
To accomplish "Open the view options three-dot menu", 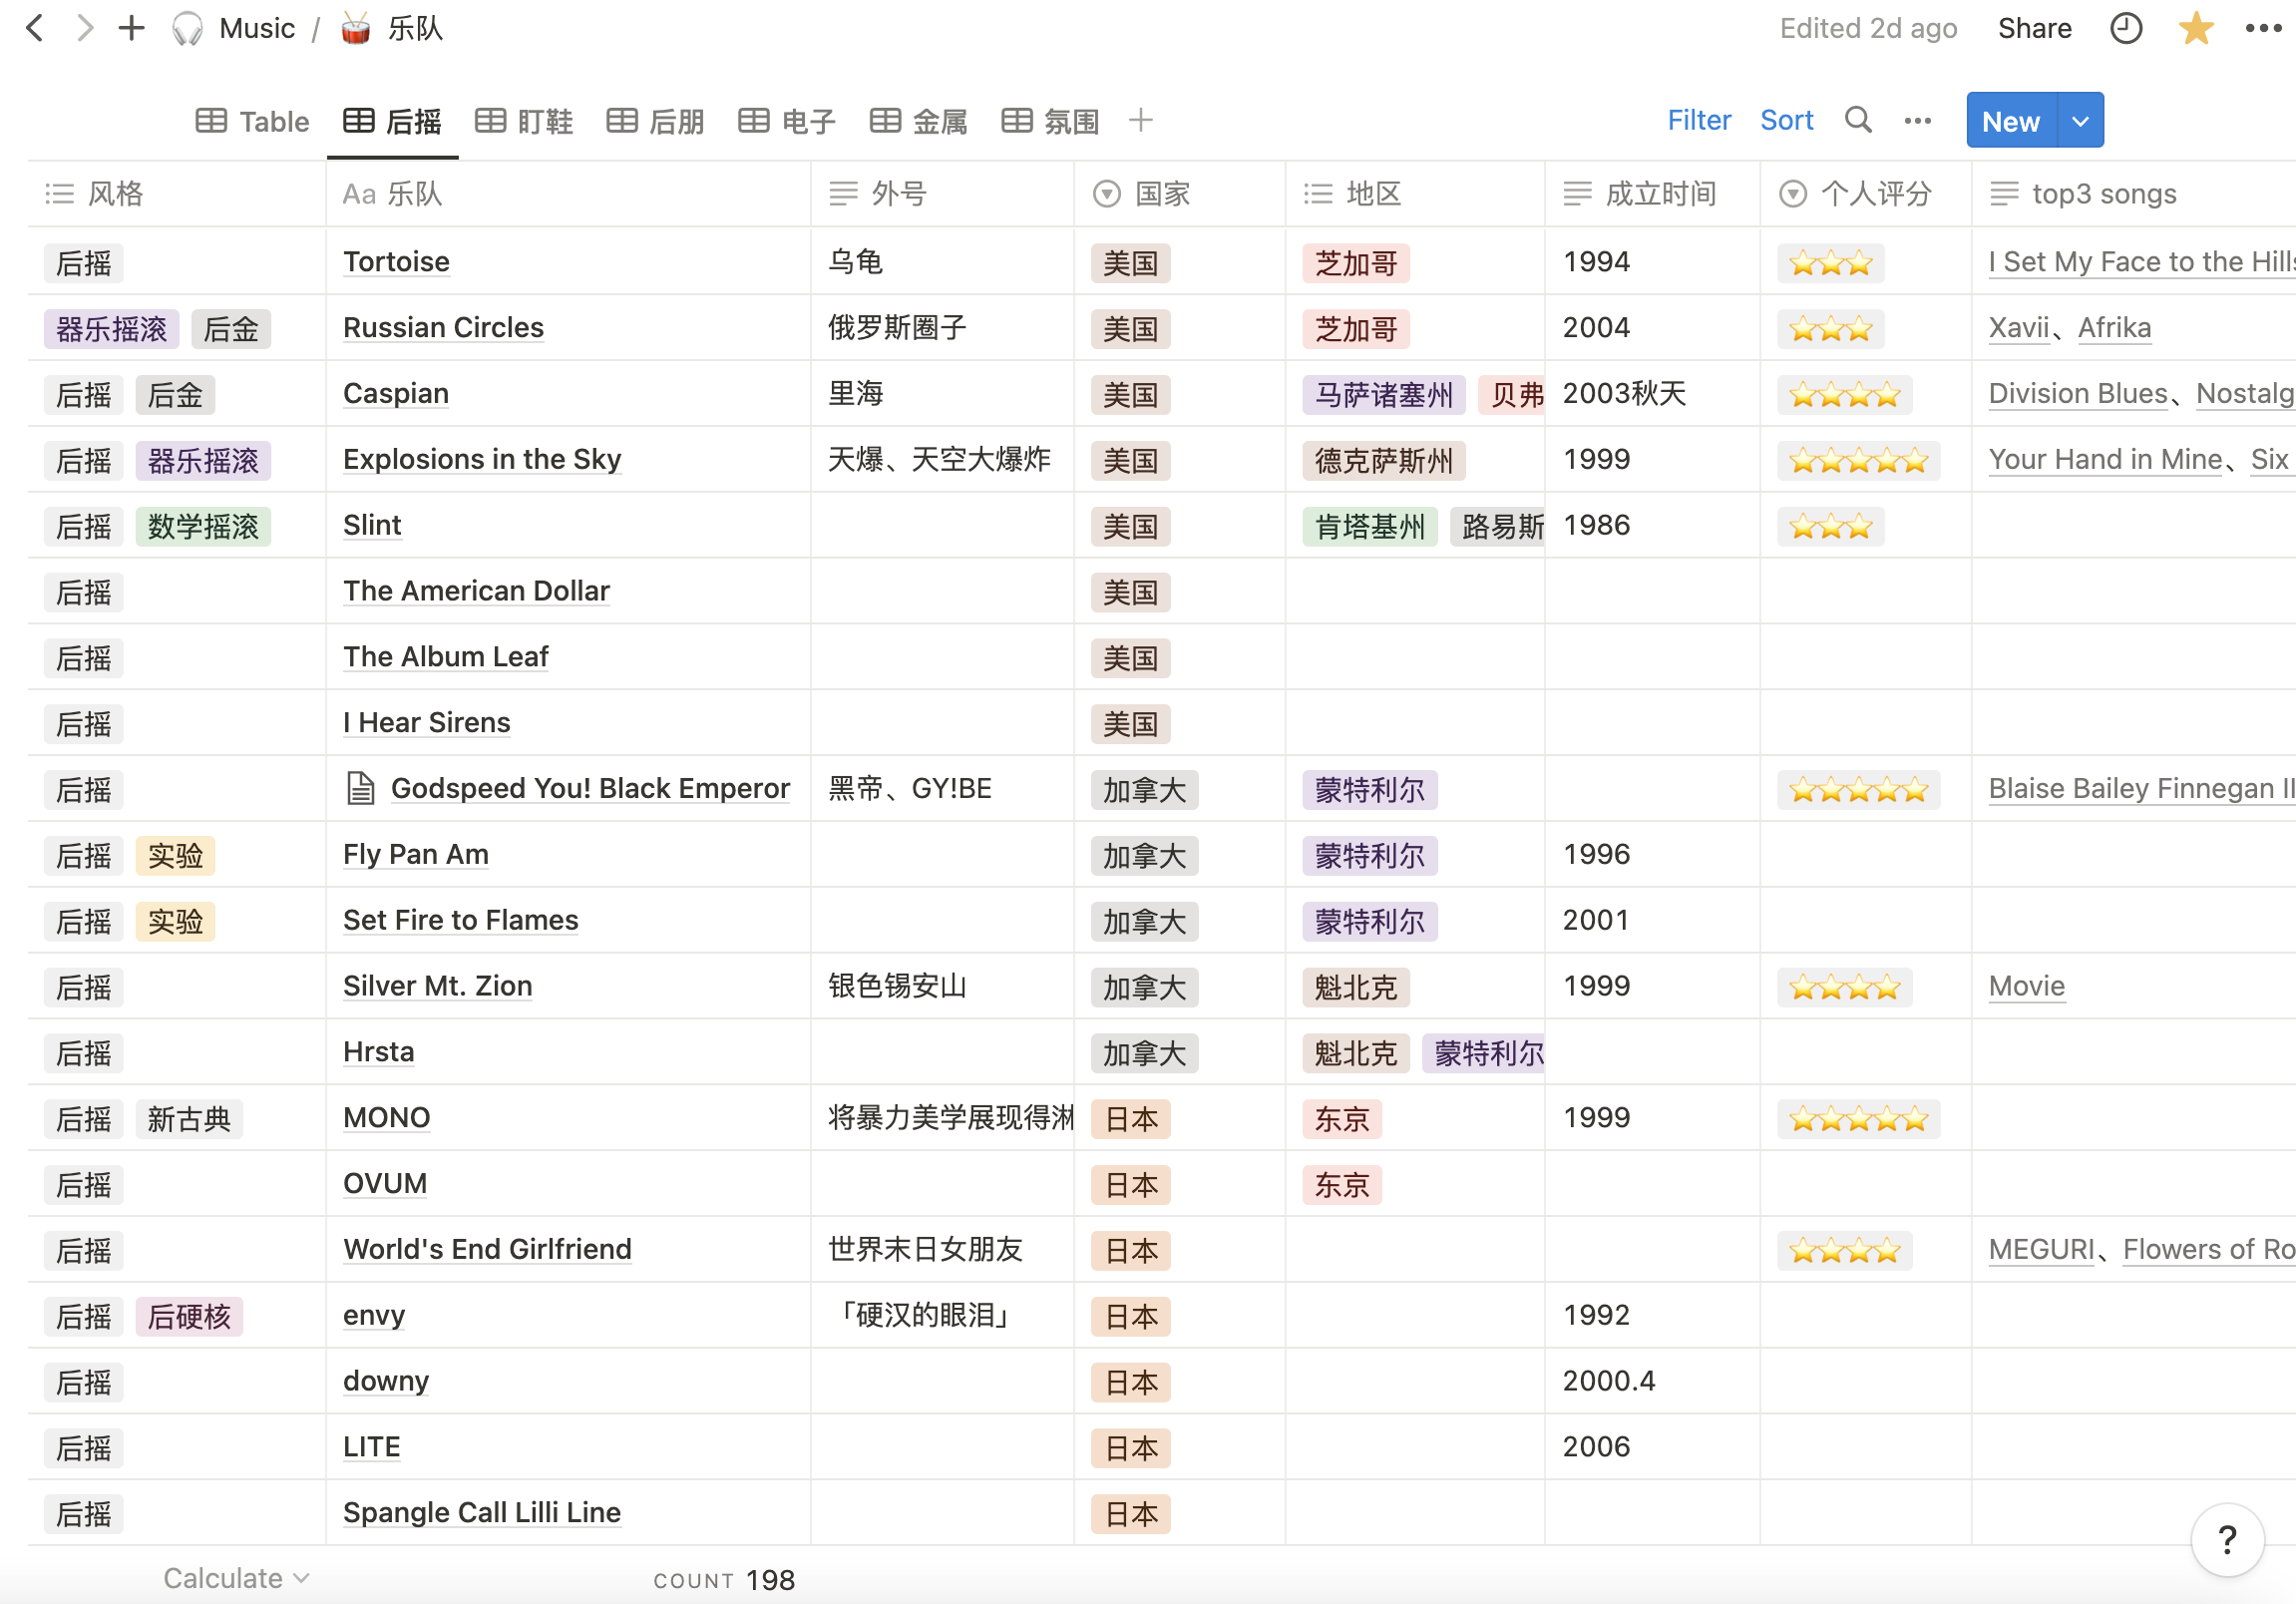I will [x=1917, y=121].
